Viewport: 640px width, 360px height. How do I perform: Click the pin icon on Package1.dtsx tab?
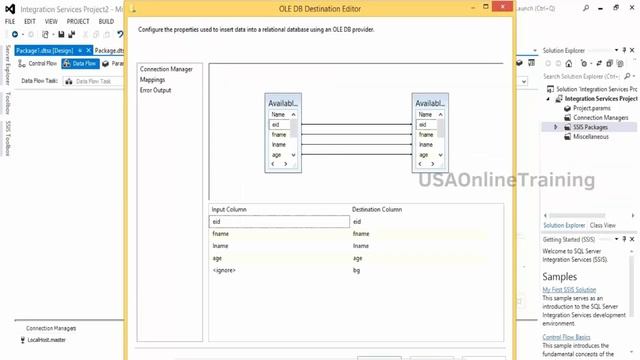(80, 50)
